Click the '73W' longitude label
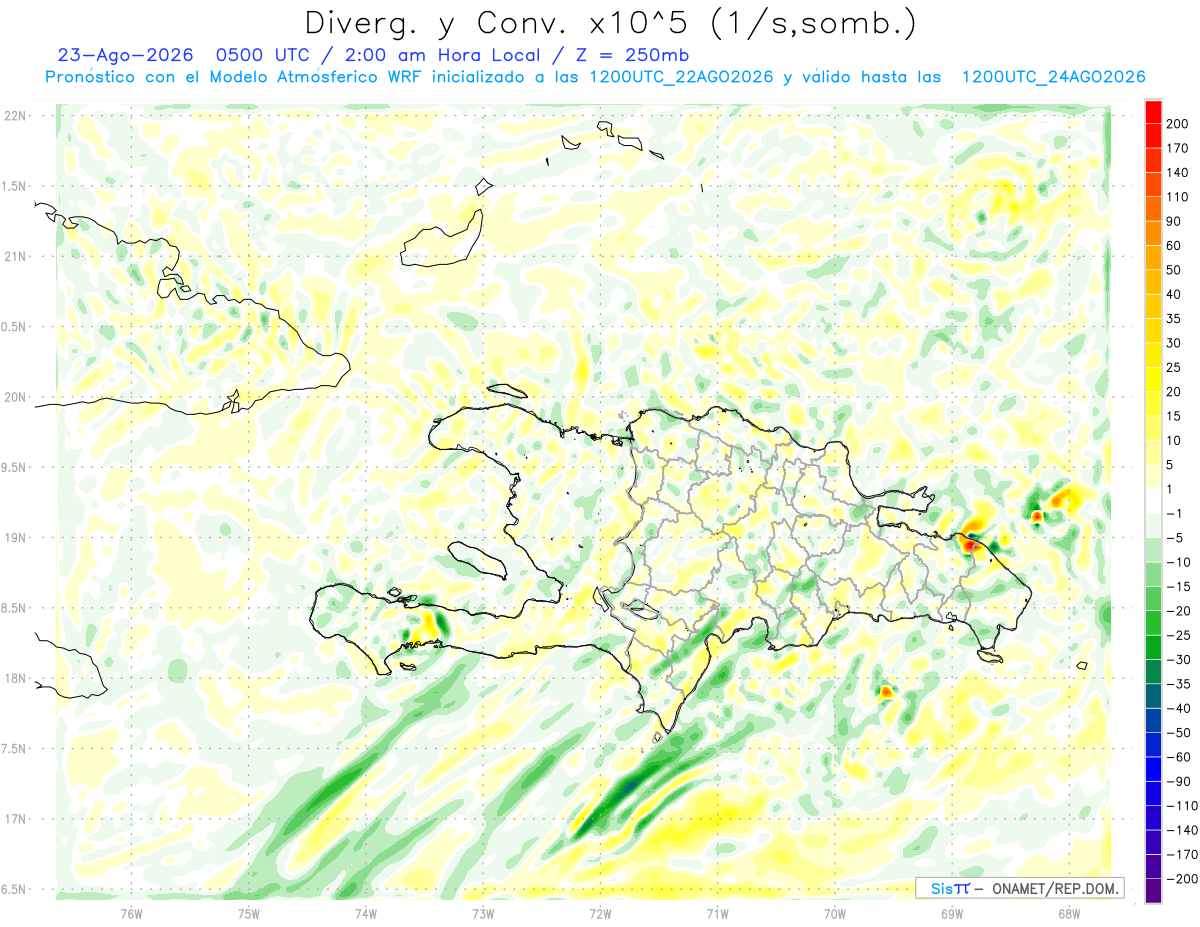 [483, 914]
